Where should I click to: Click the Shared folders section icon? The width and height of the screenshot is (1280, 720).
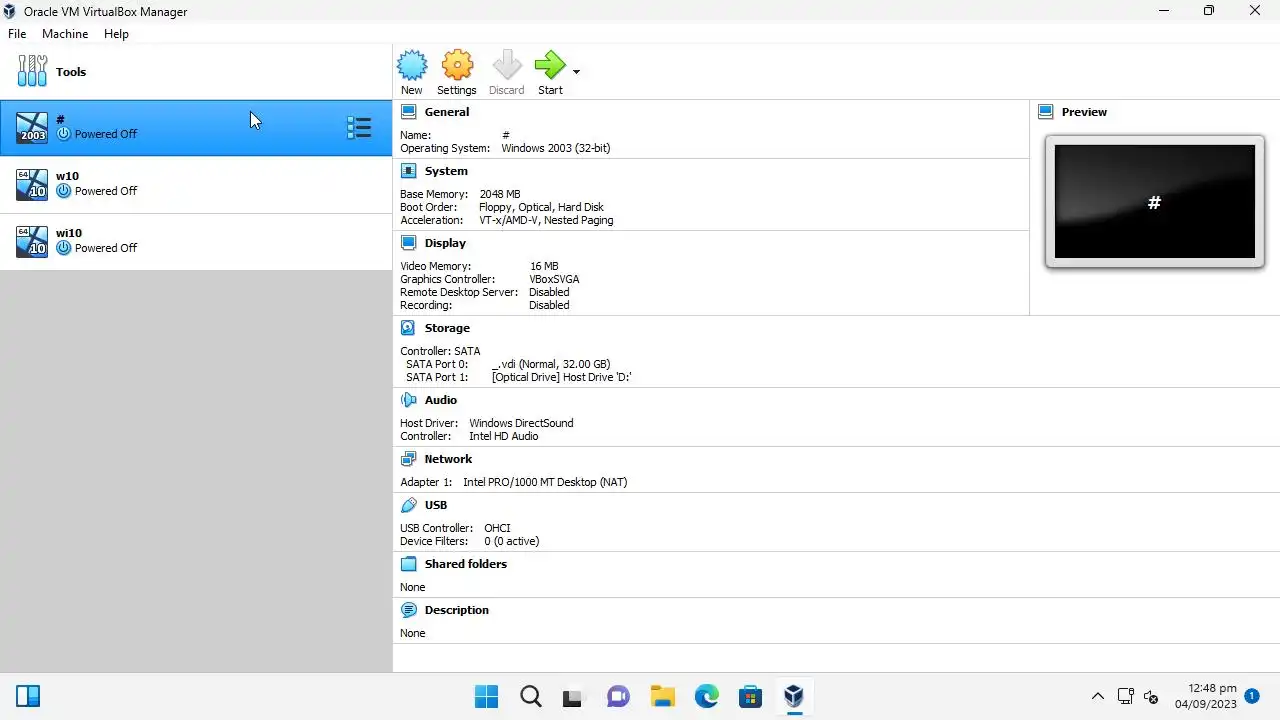pos(408,564)
